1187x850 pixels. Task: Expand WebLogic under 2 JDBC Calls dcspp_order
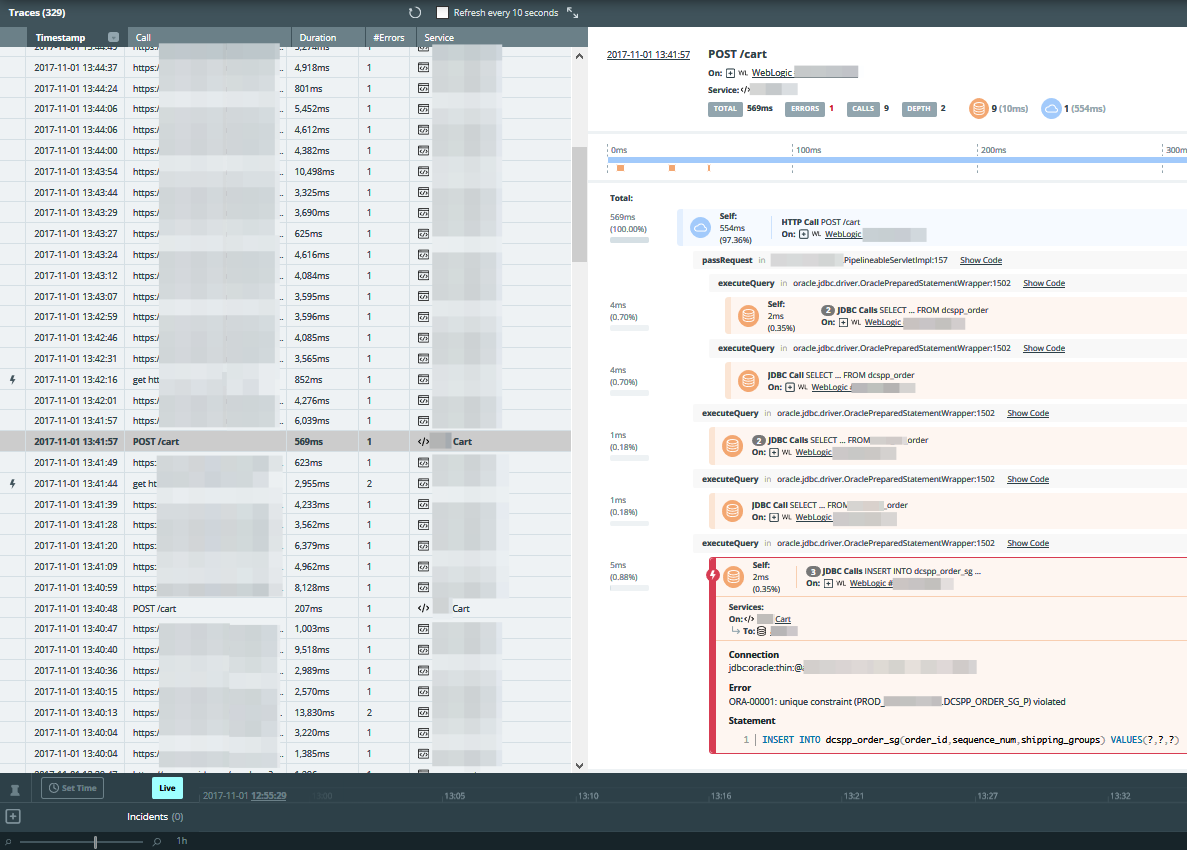tap(843, 322)
